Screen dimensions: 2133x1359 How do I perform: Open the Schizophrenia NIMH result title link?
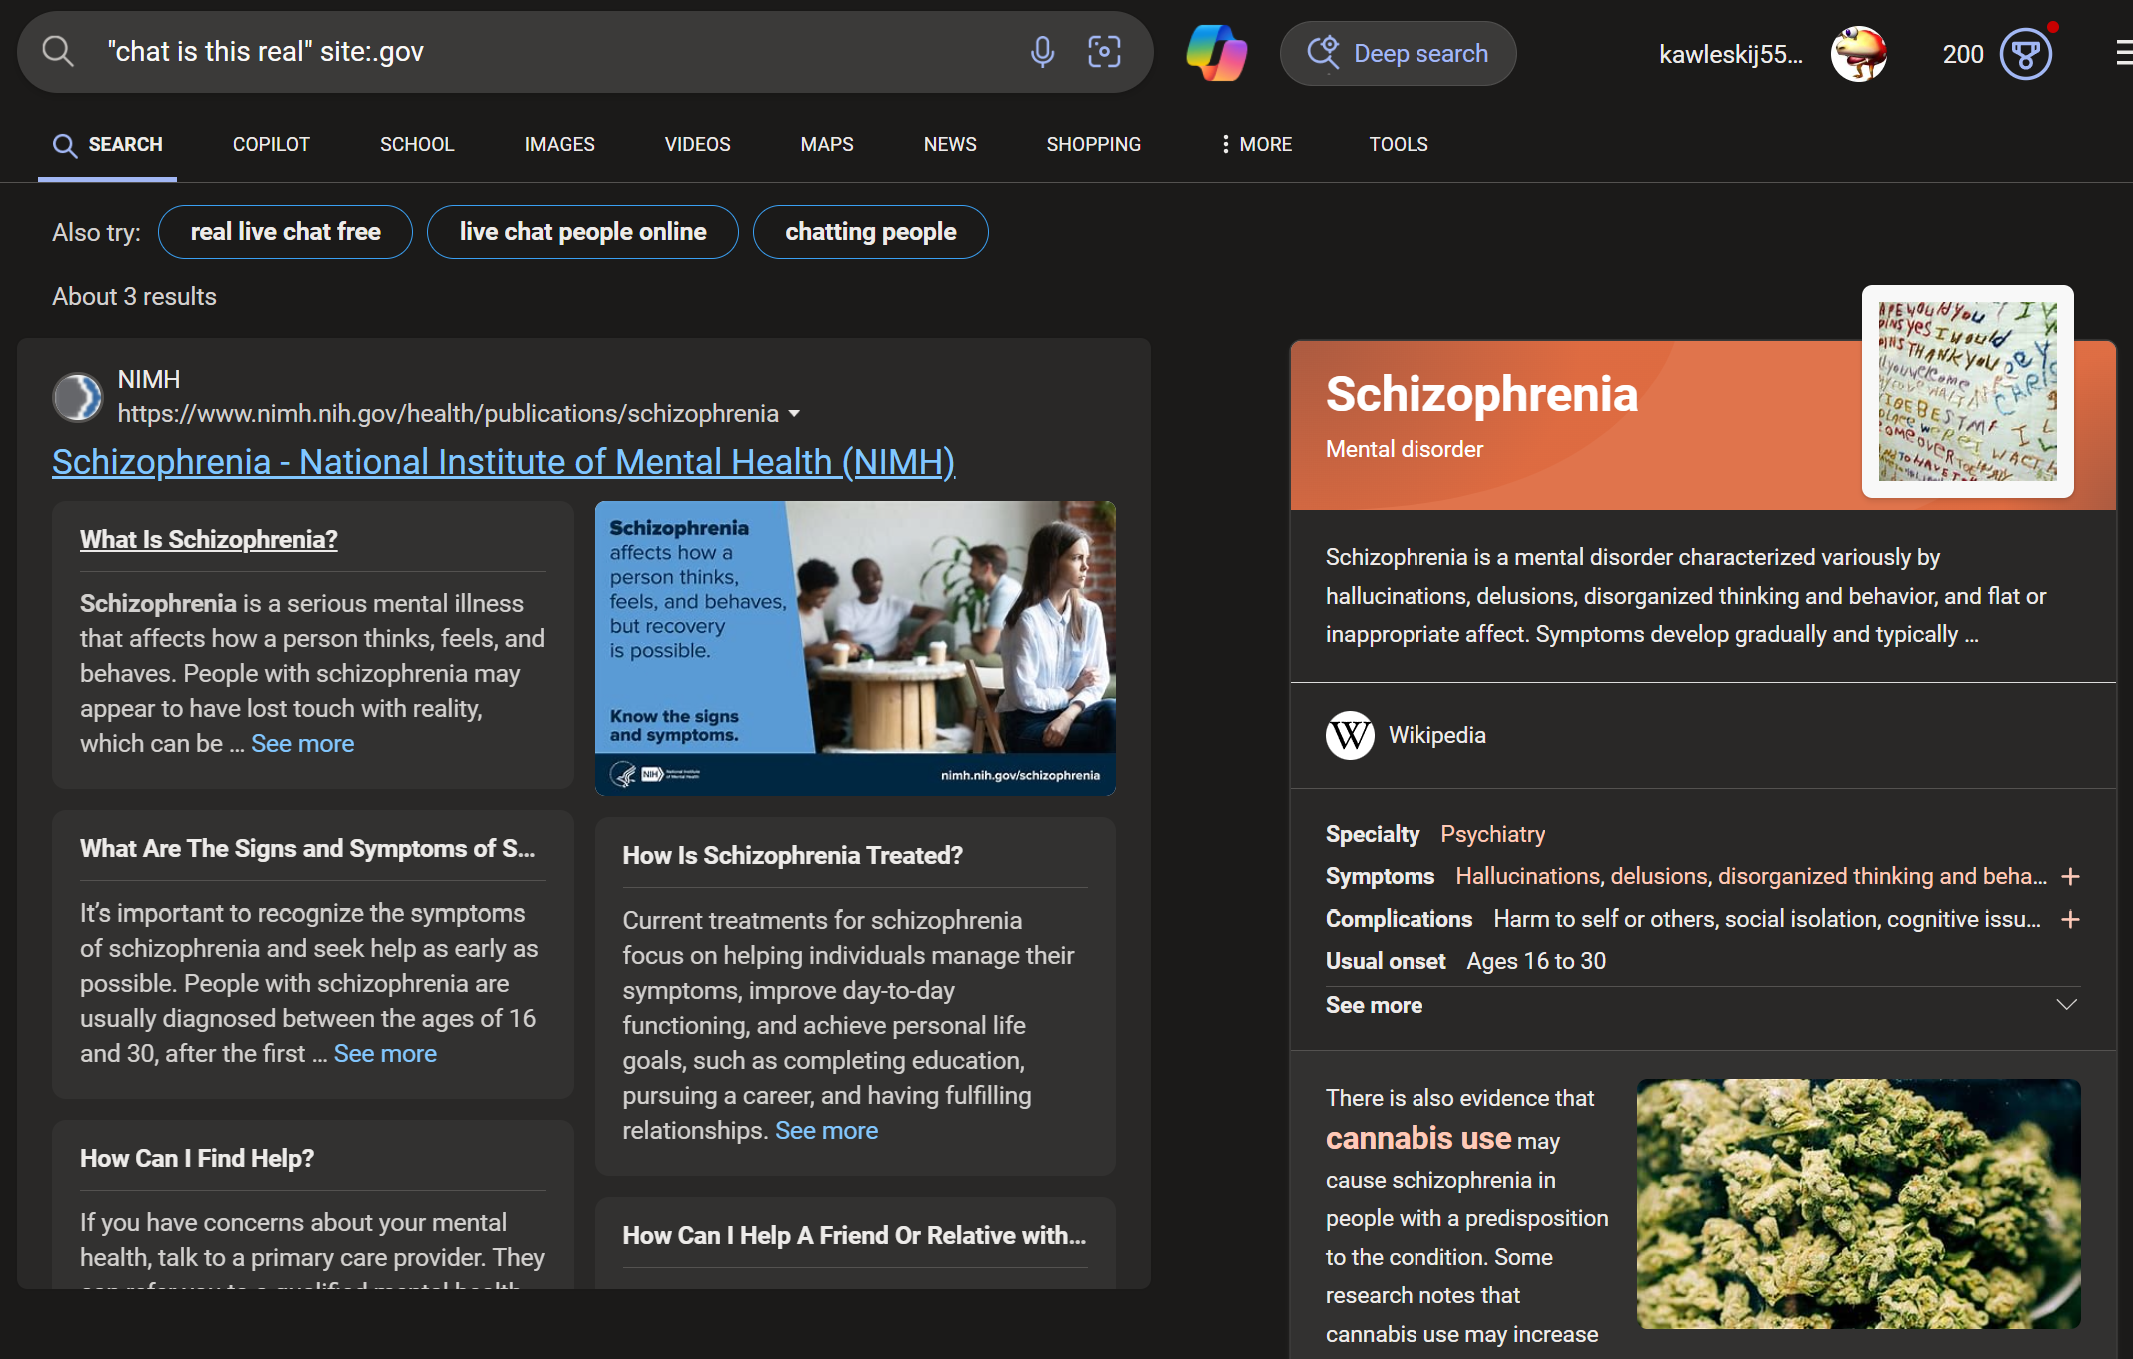(503, 462)
